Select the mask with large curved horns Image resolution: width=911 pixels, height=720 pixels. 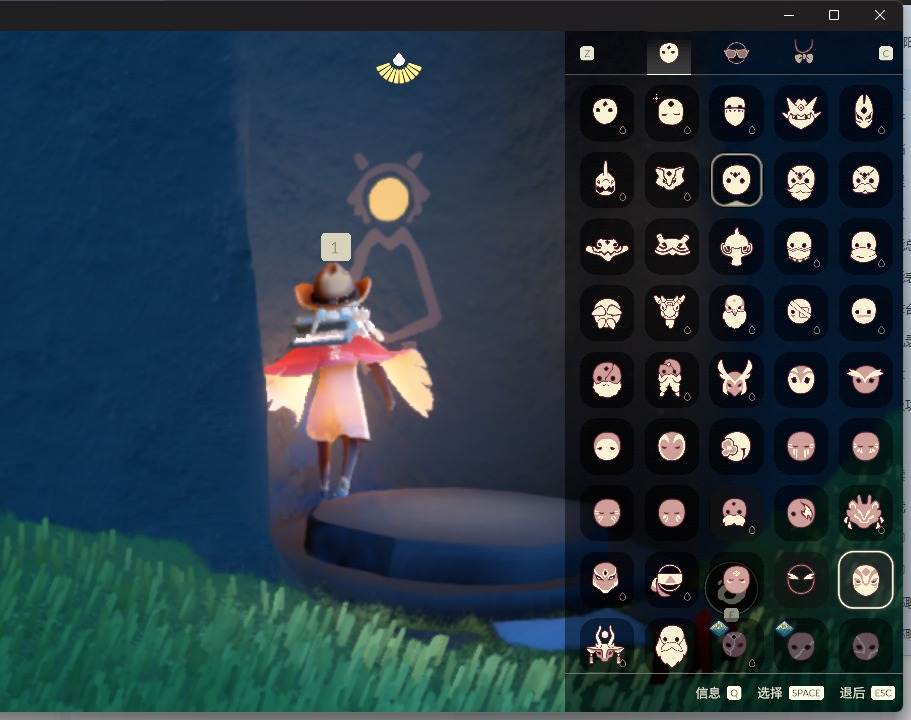coord(736,380)
